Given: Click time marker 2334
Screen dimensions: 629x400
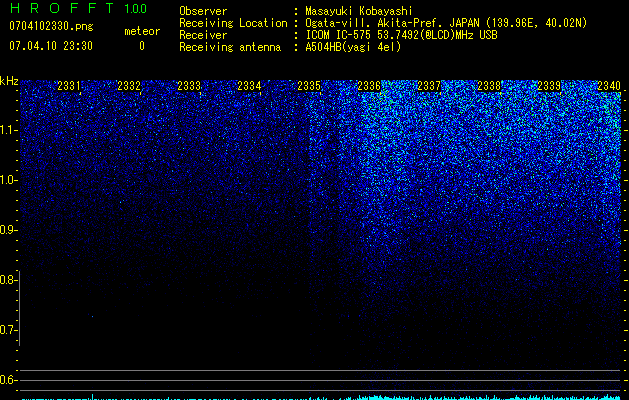Looking at the screenshot, I should point(249,86).
